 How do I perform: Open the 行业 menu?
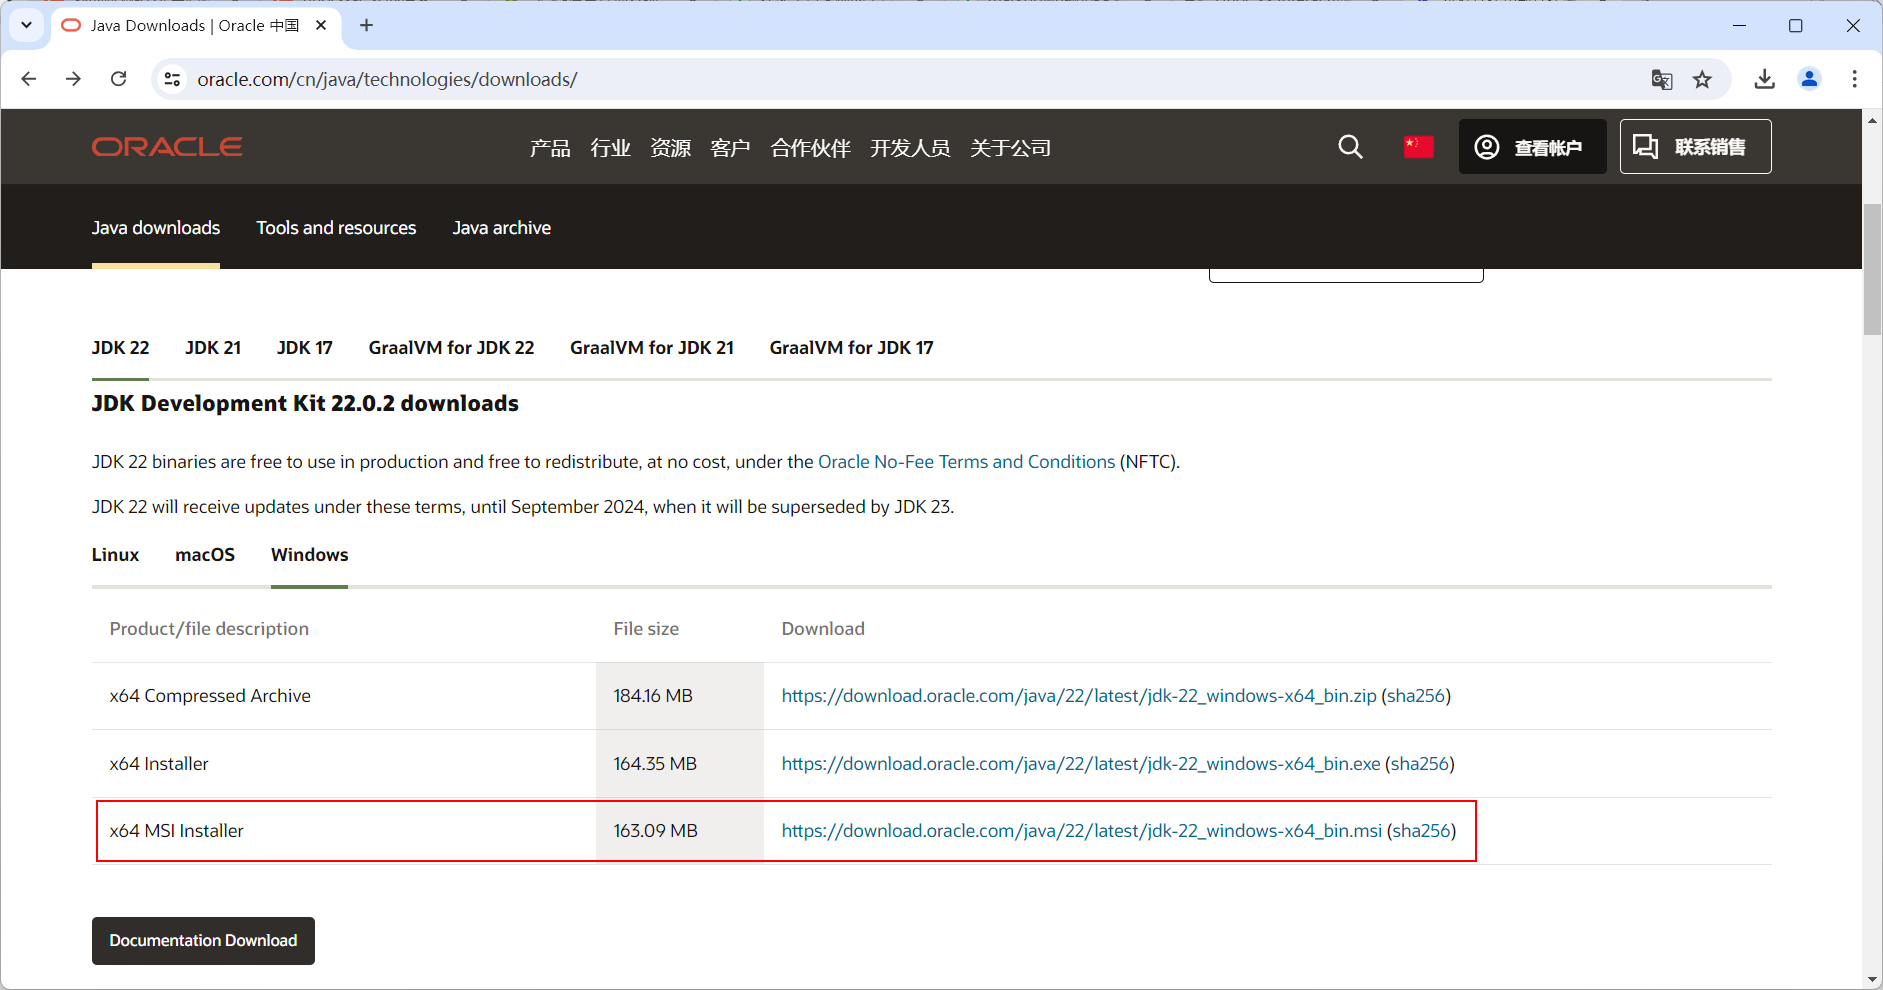tap(610, 148)
